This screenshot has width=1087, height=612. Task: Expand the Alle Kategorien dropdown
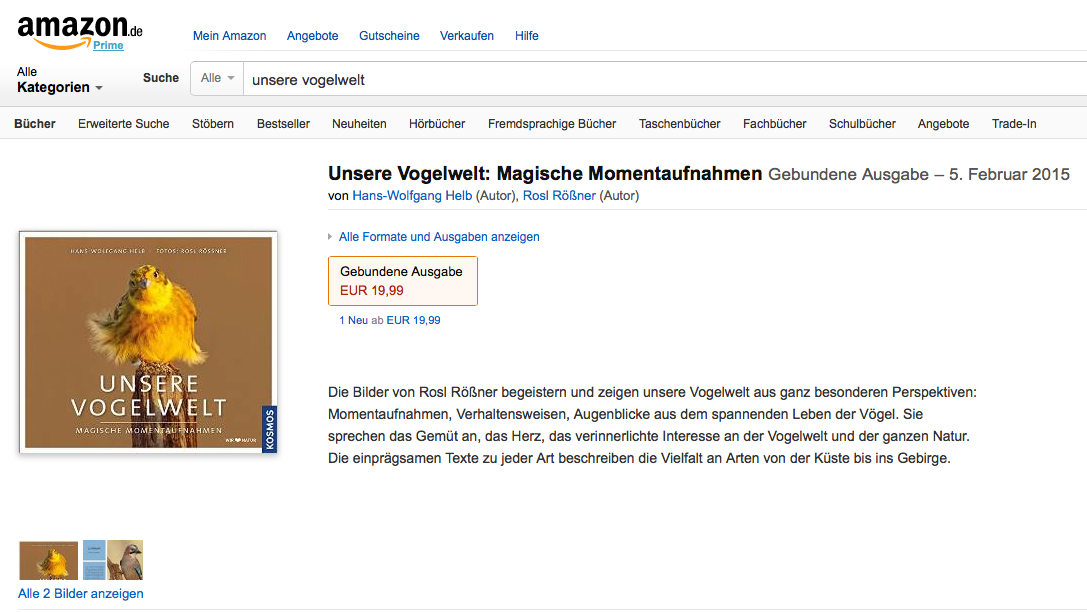coord(60,80)
